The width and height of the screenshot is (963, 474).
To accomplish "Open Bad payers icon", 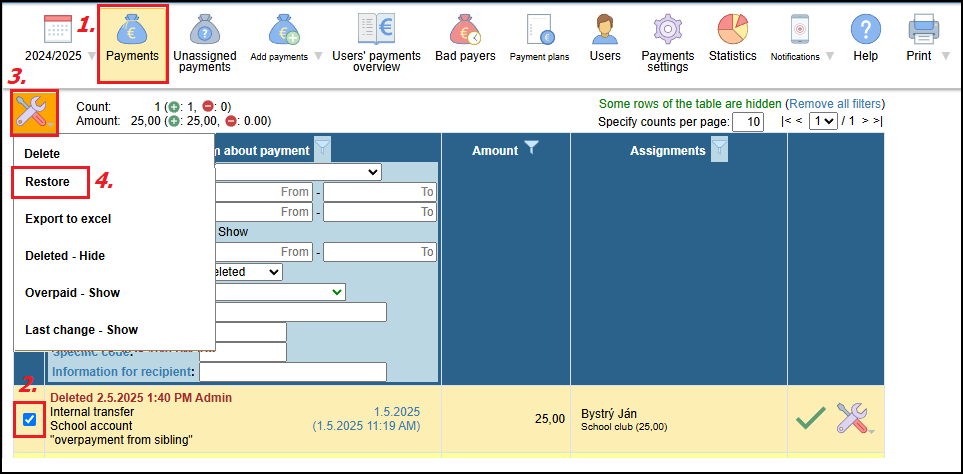I will (x=465, y=30).
